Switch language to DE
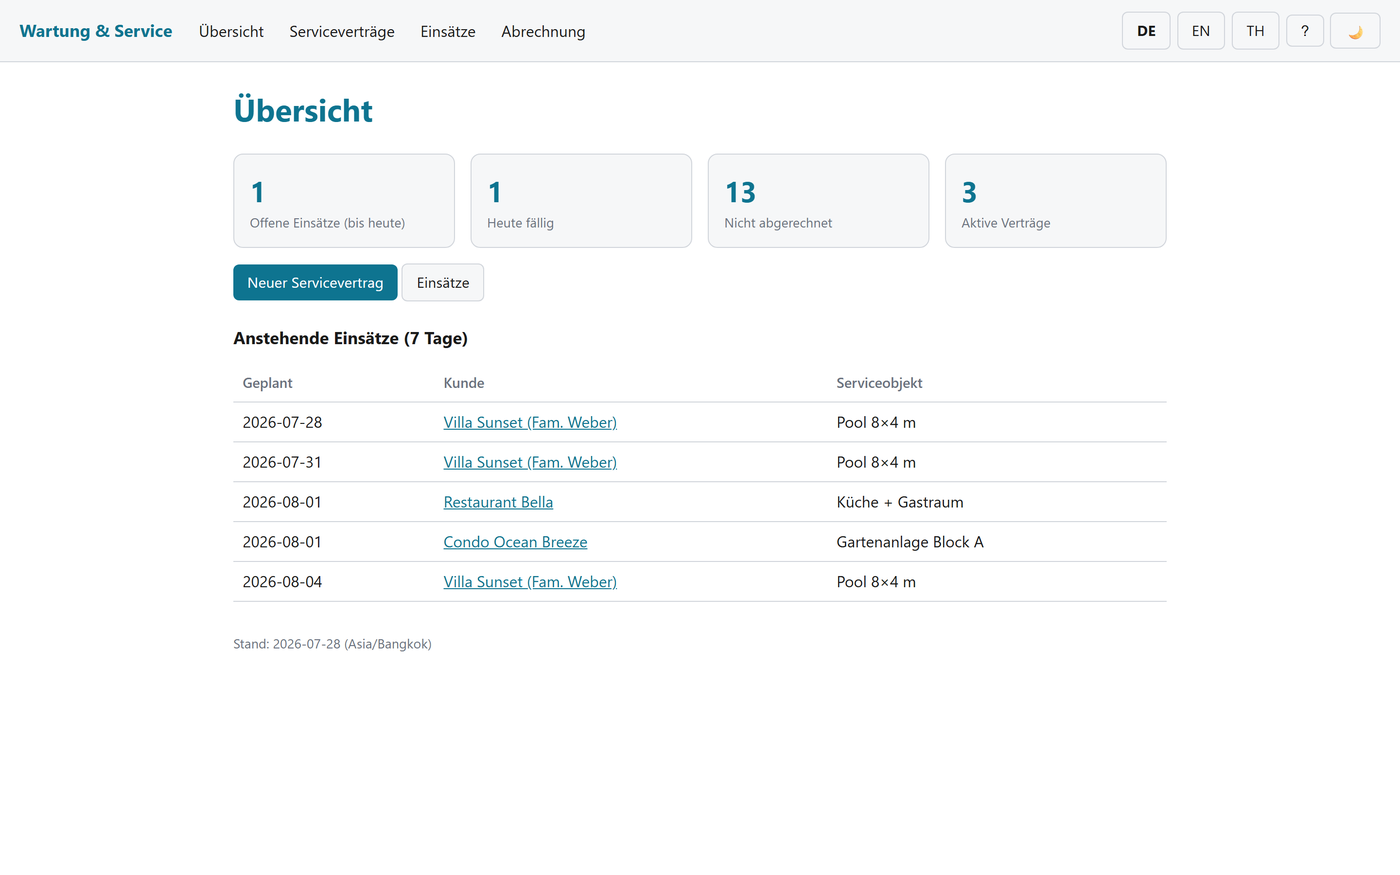The width and height of the screenshot is (1400, 875). click(1146, 31)
